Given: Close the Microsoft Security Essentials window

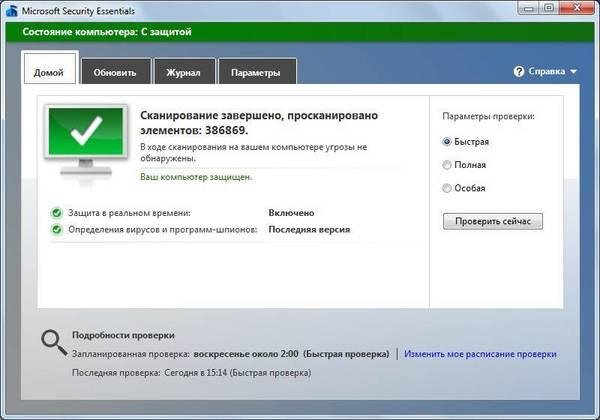Looking at the screenshot, I should 577,8.
